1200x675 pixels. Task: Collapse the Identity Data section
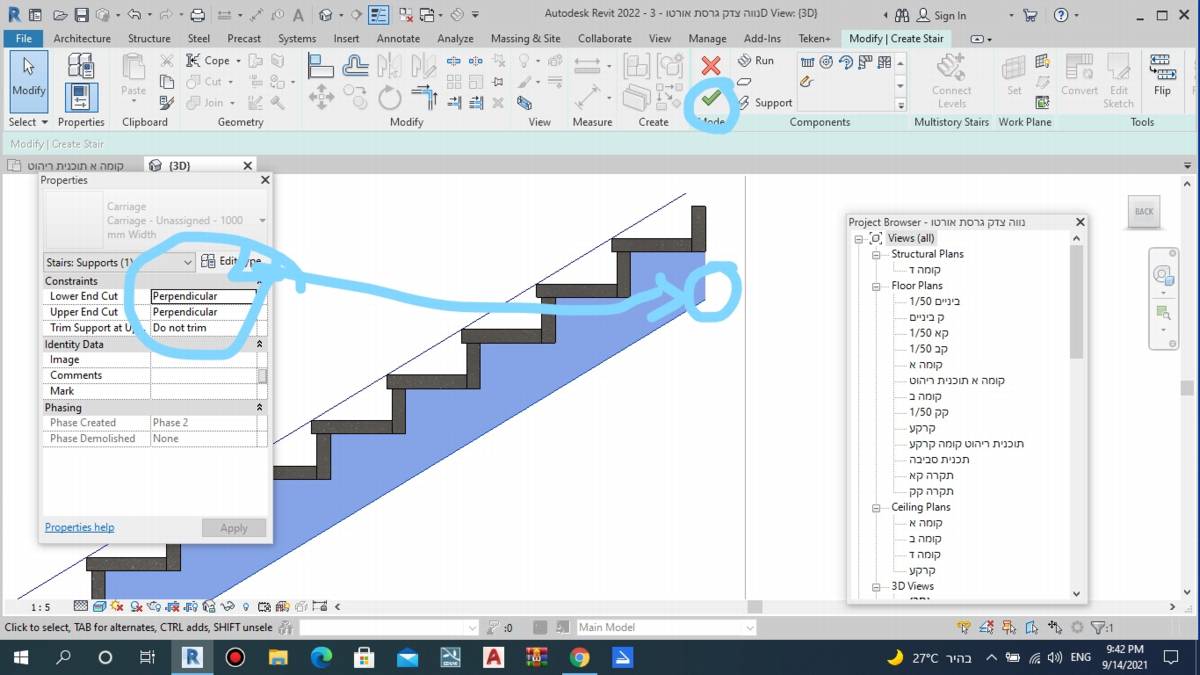[x=260, y=344]
